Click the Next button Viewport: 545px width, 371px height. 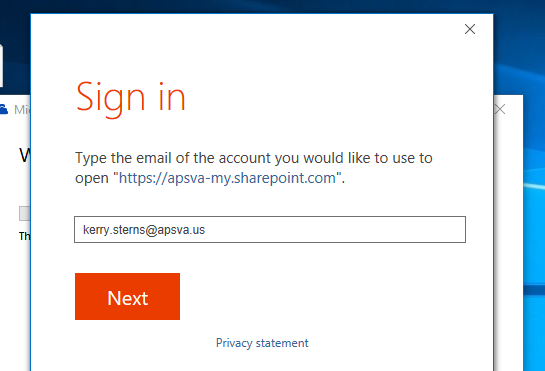click(127, 296)
